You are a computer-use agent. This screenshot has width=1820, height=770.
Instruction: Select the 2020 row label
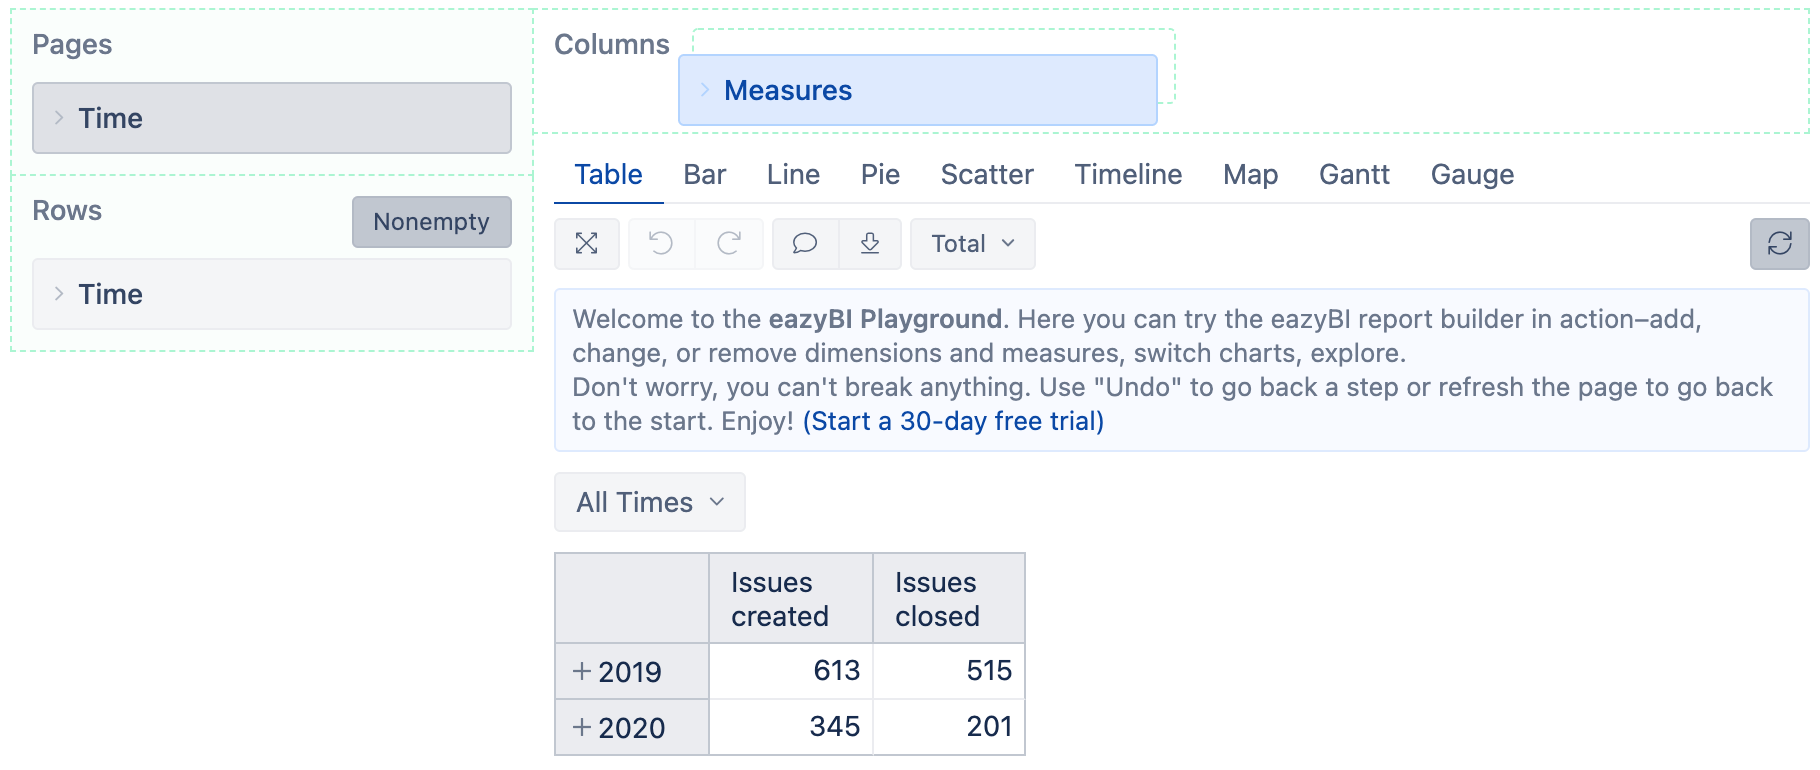click(x=632, y=727)
